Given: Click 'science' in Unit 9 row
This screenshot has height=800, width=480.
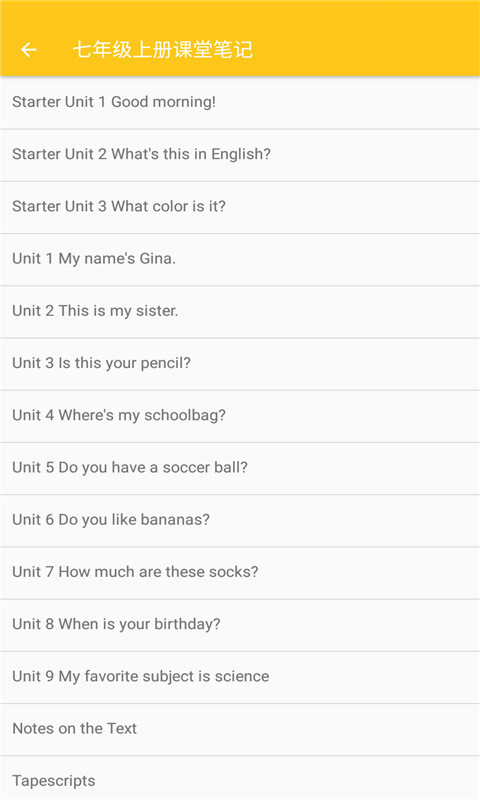Looking at the screenshot, I should [242, 676].
